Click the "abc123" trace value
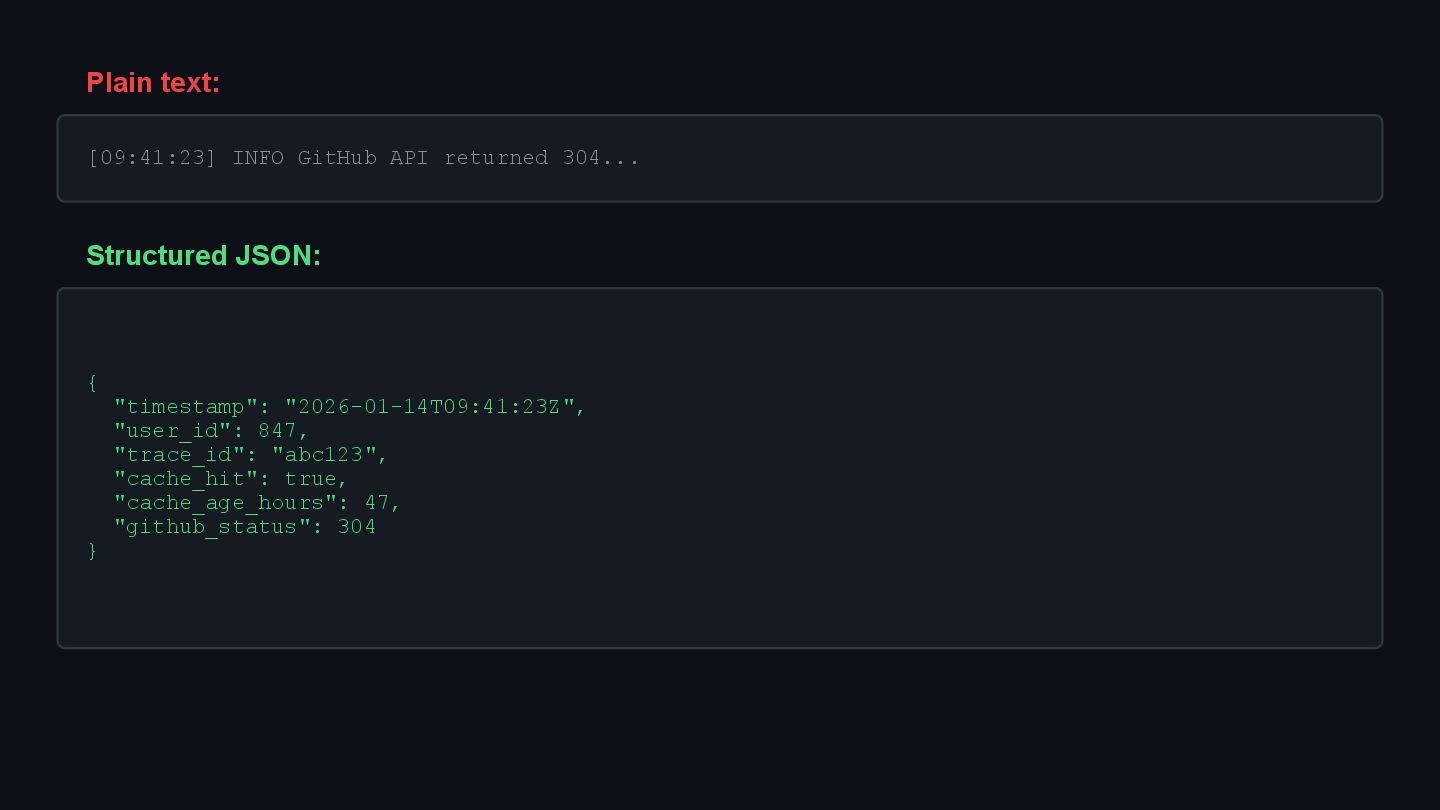The width and height of the screenshot is (1440, 810). [324, 455]
